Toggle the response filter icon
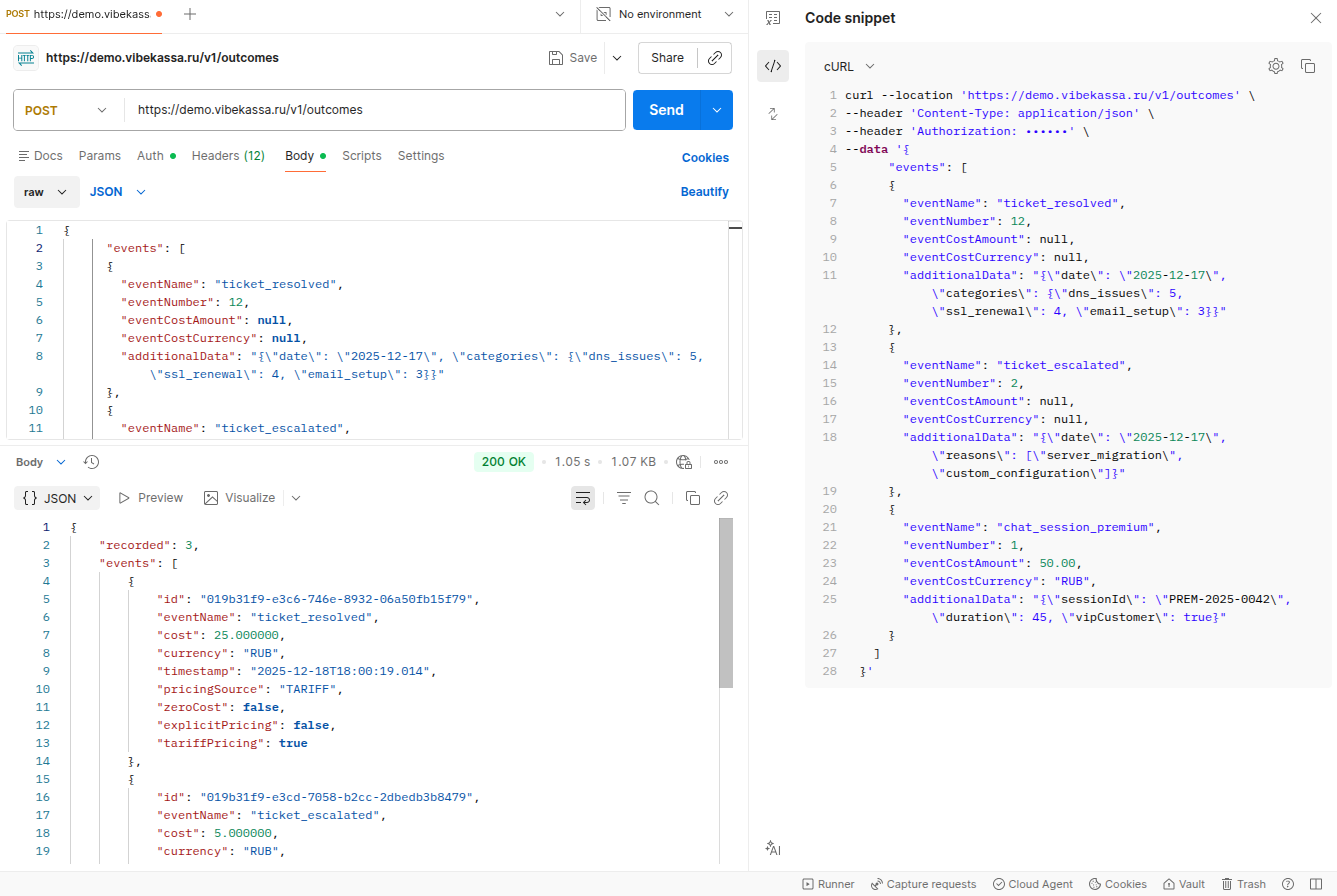Screen dimensions: 1337x896 [624, 498]
